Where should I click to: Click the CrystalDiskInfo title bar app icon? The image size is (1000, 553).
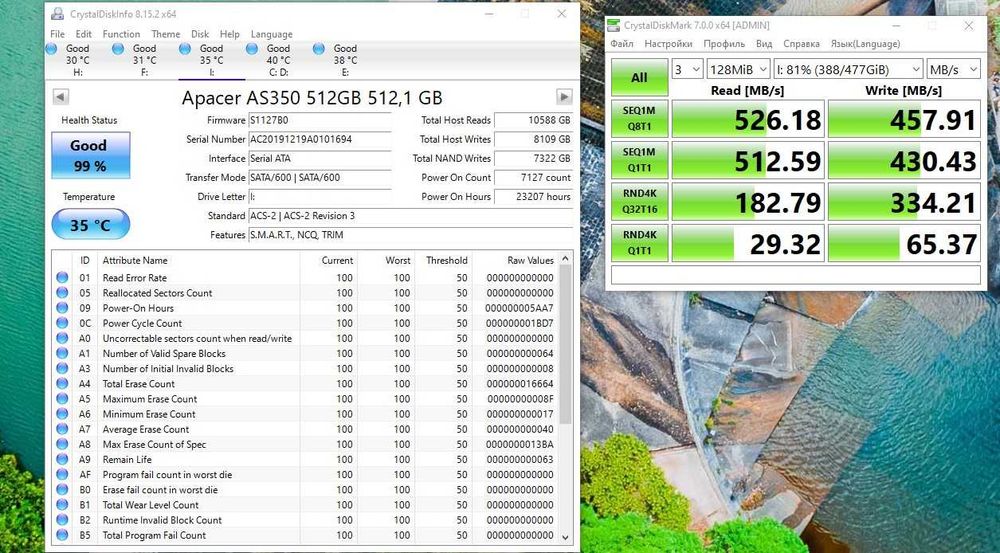point(57,13)
